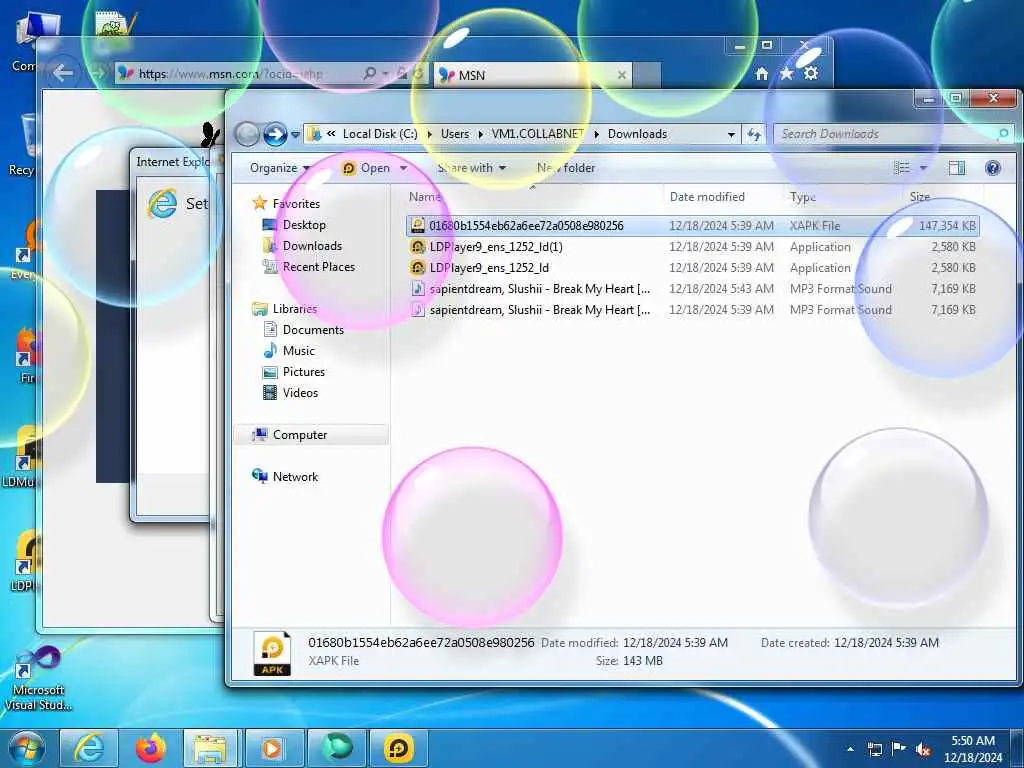
Task: Click the search magnifier in IE address bar
Action: coord(370,74)
